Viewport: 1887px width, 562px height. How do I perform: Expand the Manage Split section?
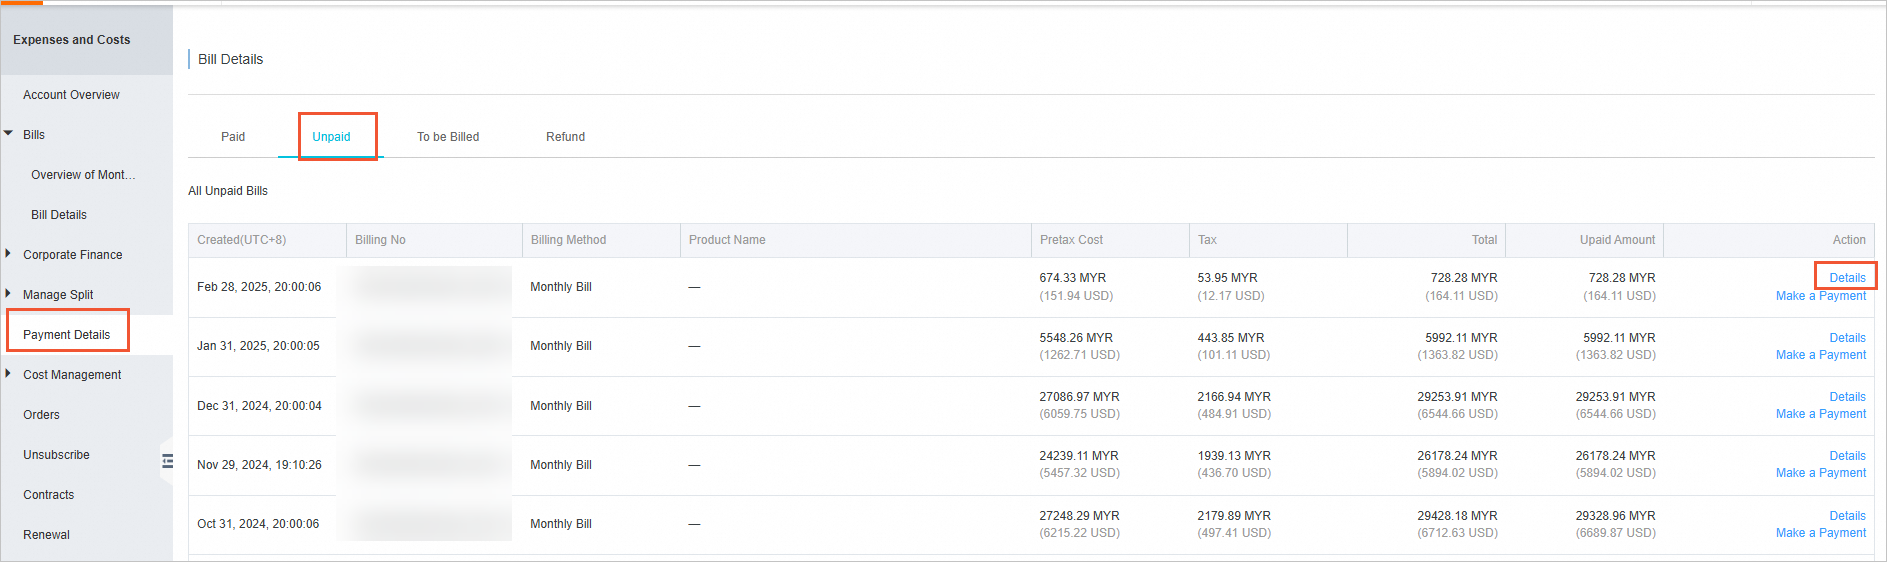point(9,294)
